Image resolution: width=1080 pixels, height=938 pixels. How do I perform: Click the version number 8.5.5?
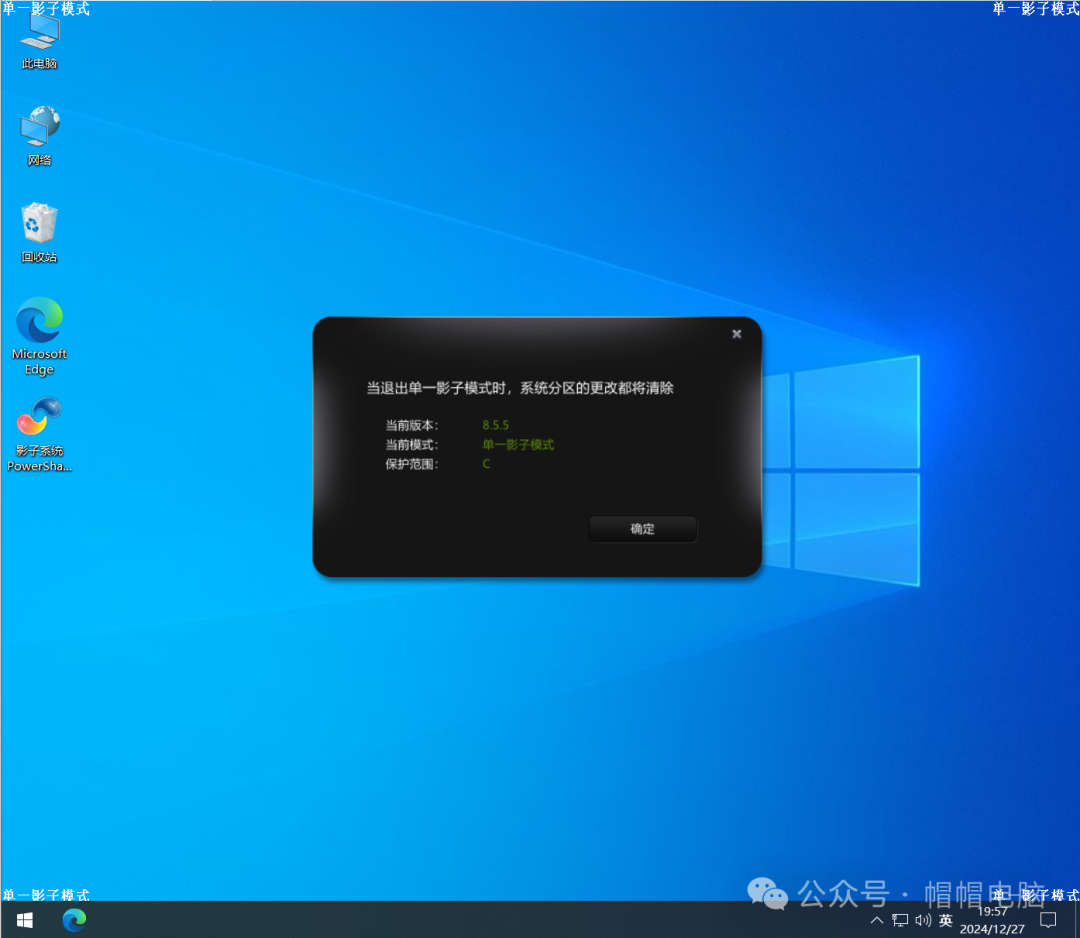coord(496,425)
